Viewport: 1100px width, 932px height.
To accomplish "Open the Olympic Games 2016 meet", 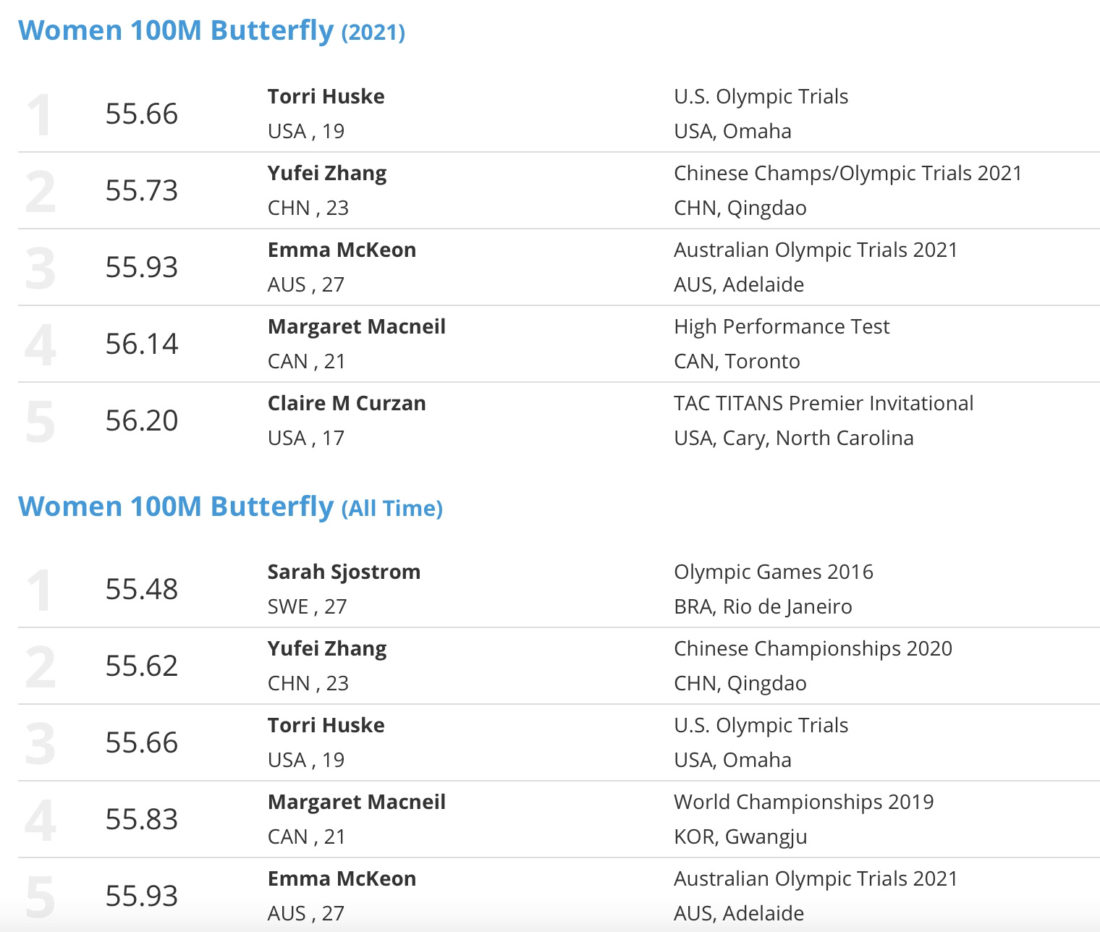I will coord(774,572).
